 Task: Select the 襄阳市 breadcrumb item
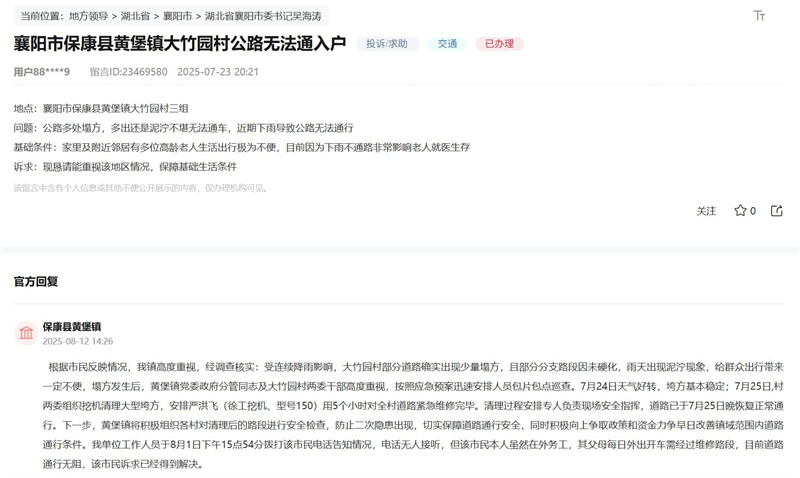point(178,16)
